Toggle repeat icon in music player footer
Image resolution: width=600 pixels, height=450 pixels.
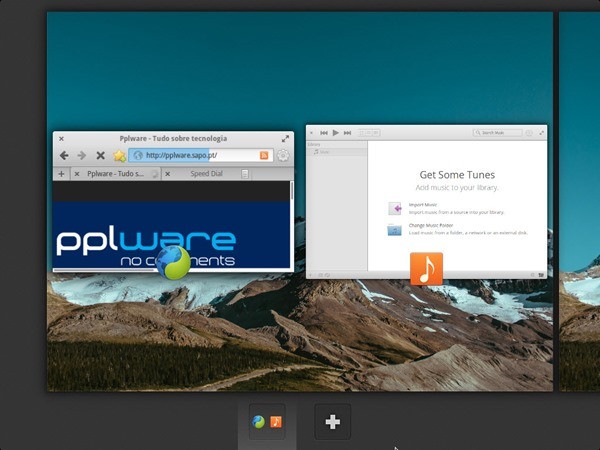point(328,275)
